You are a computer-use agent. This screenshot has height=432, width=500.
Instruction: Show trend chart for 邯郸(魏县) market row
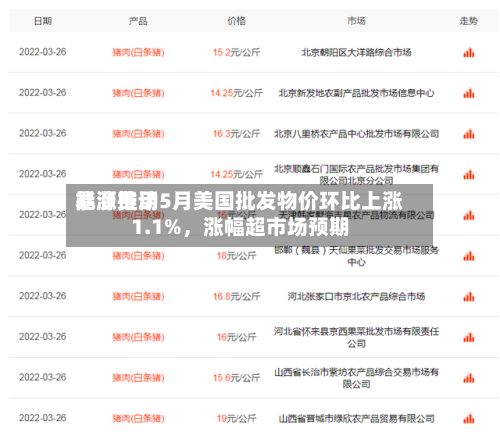point(468,256)
